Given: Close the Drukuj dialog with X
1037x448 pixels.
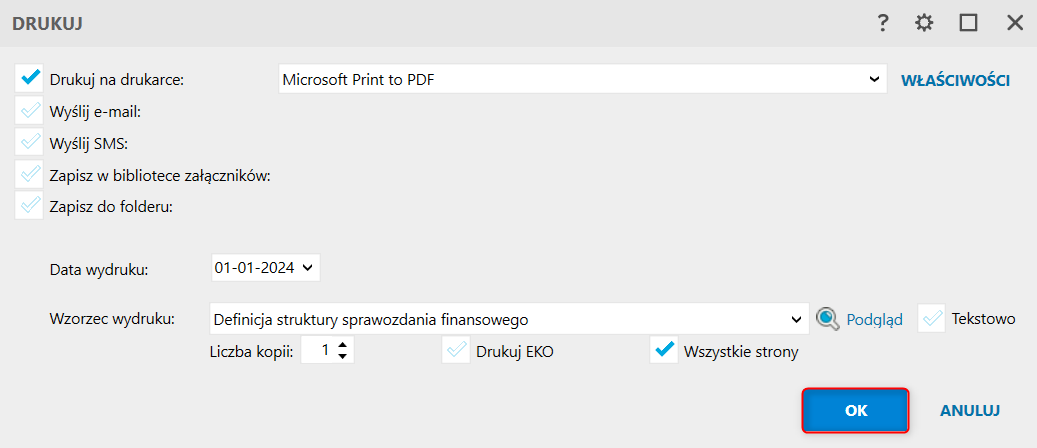Looking at the screenshot, I should [1014, 23].
